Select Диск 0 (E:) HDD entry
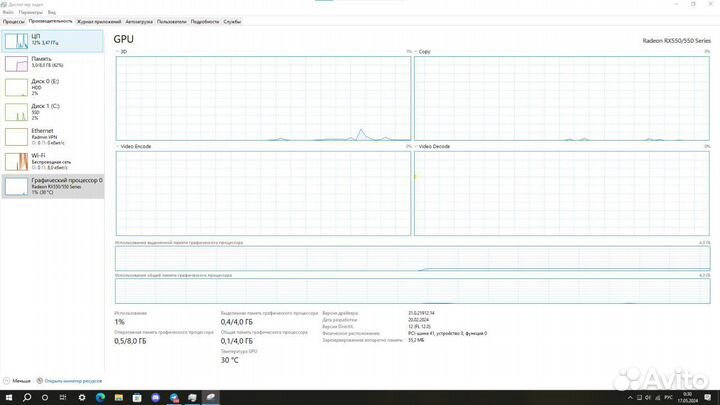The height and width of the screenshot is (405, 720). point(52,88)
